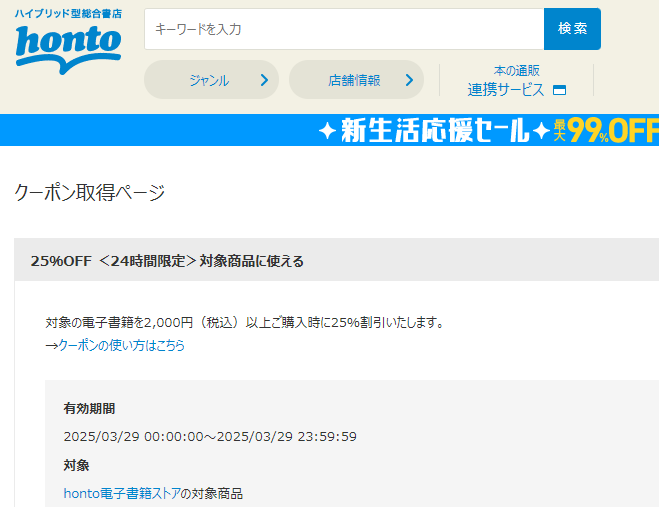Click the 25%OFF <24時間限定> coupon title
Screen dimensions: 659x507
click(167, 261)
